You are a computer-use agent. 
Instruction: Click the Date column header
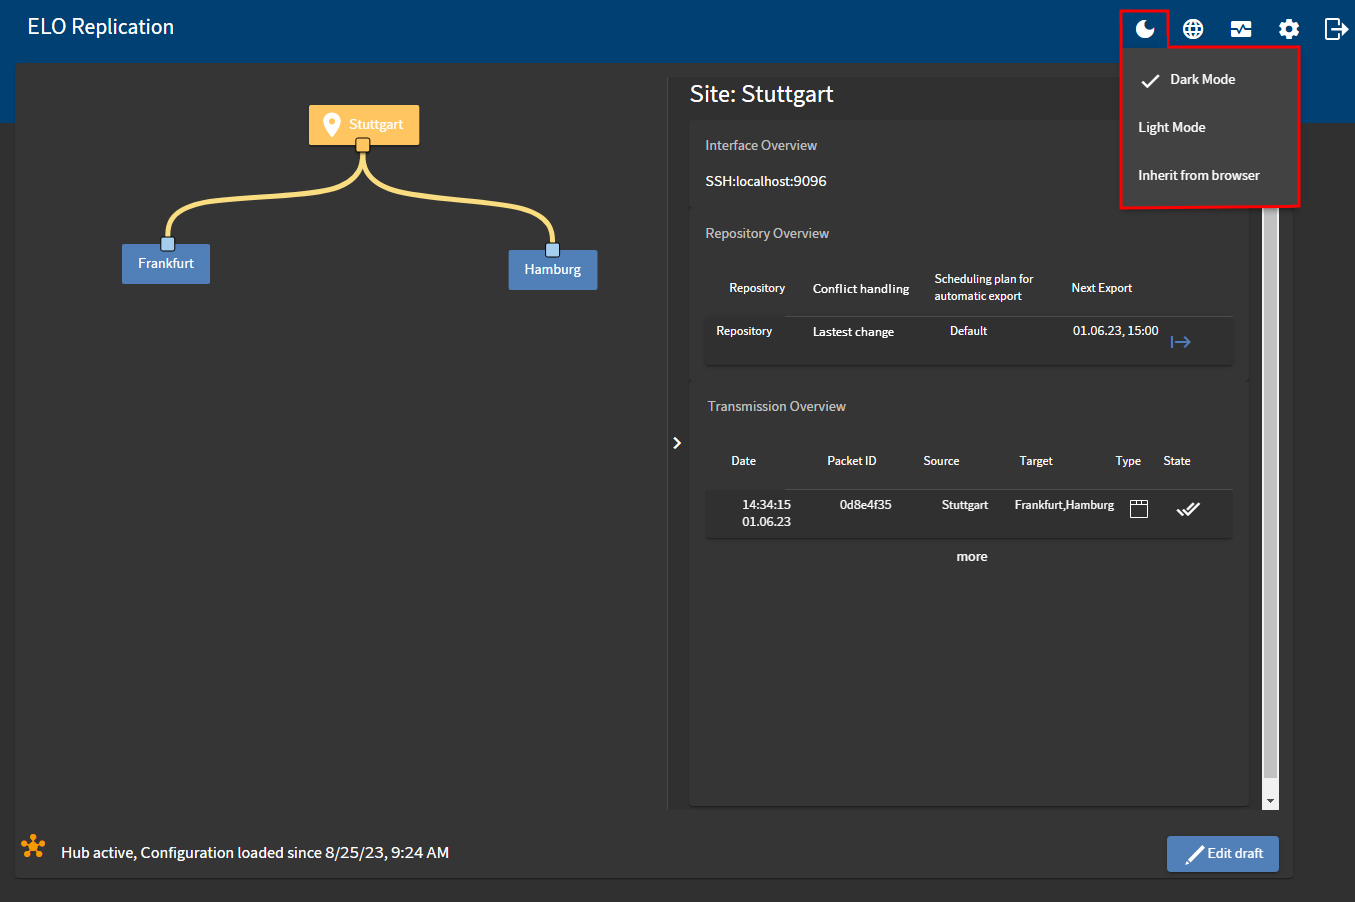[744, 461]
